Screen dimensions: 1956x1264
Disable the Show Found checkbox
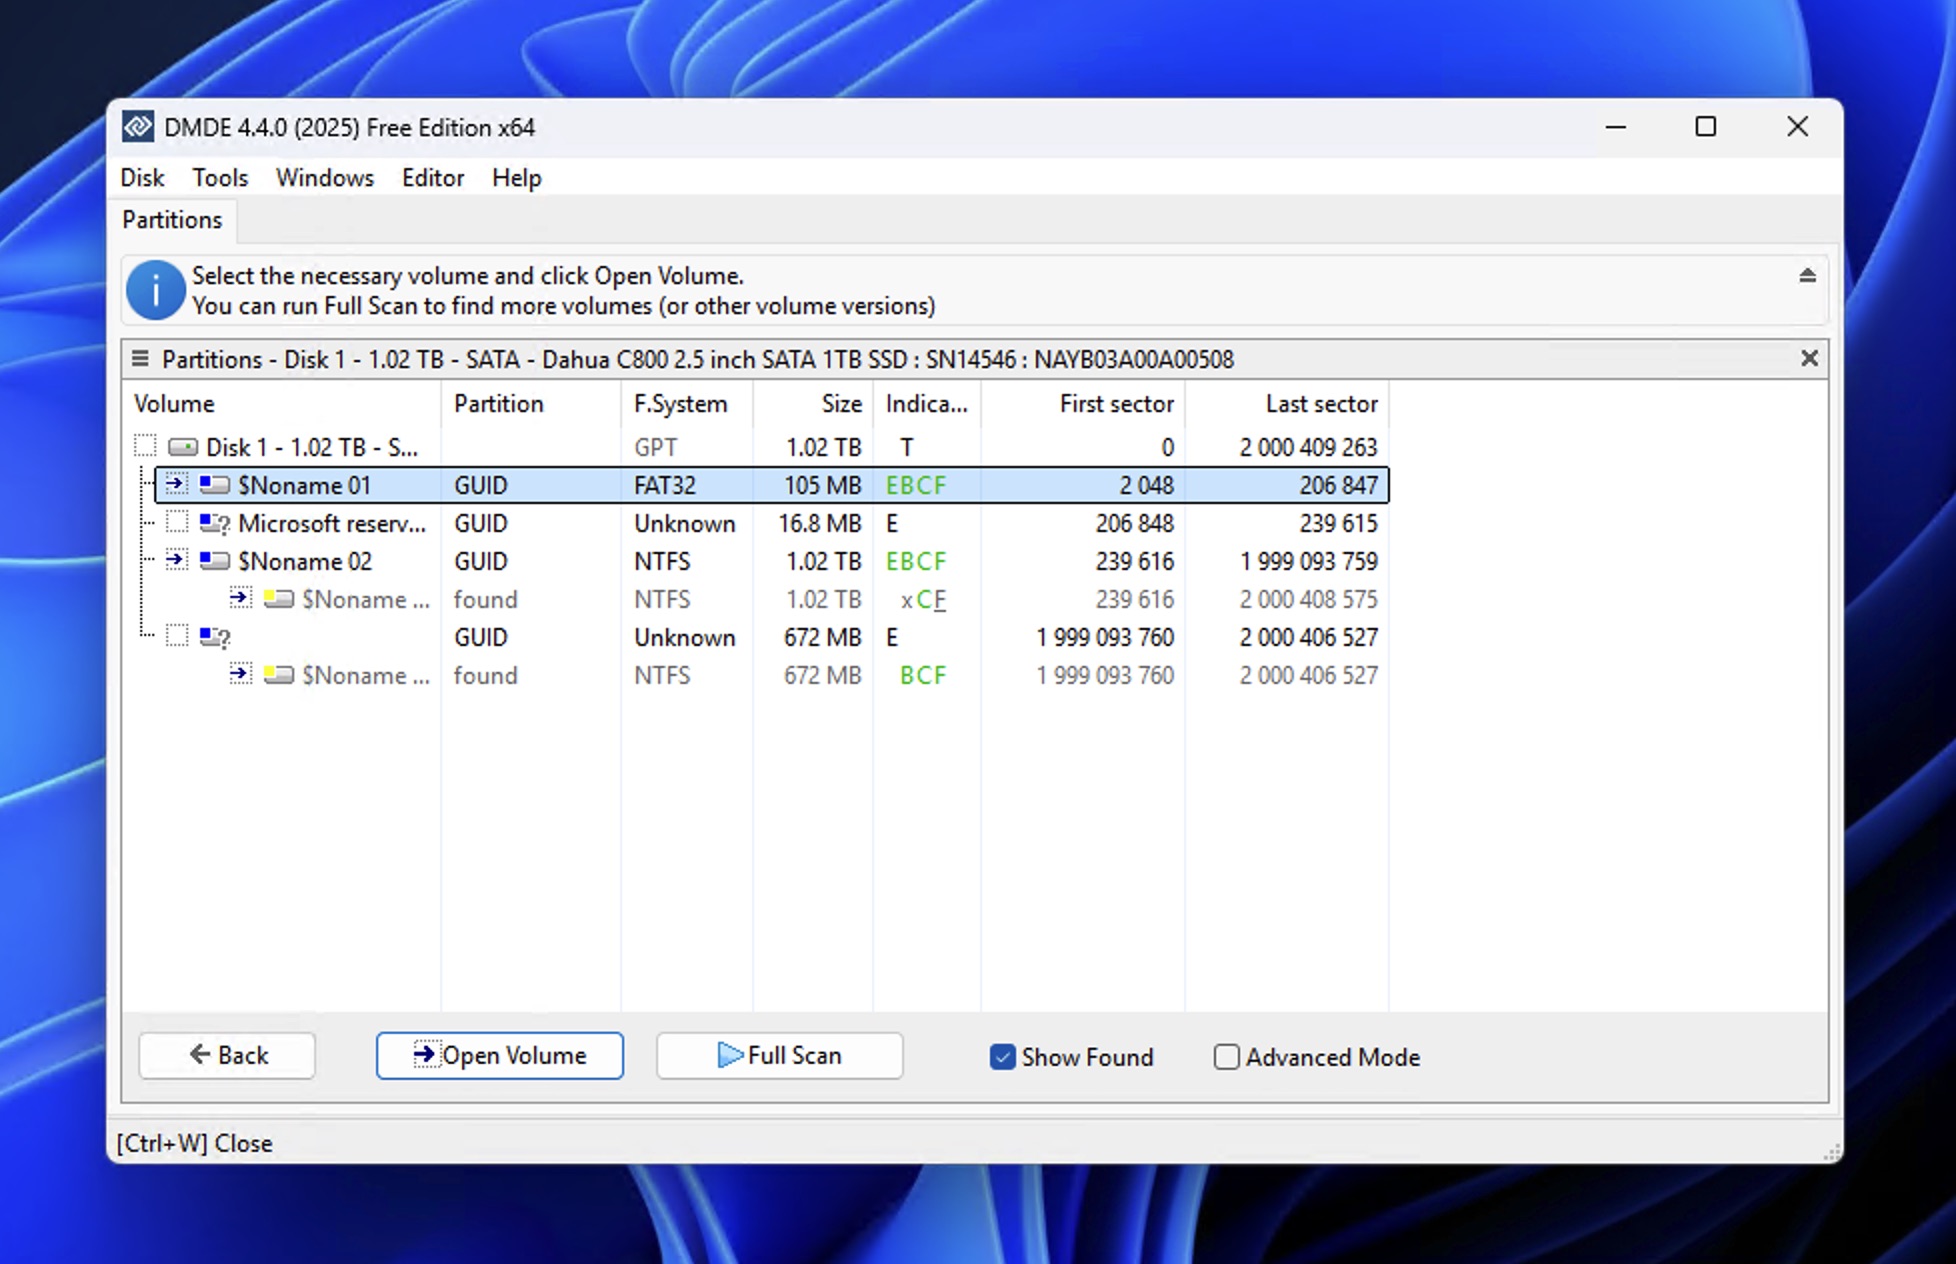tap(1002, 1057)
